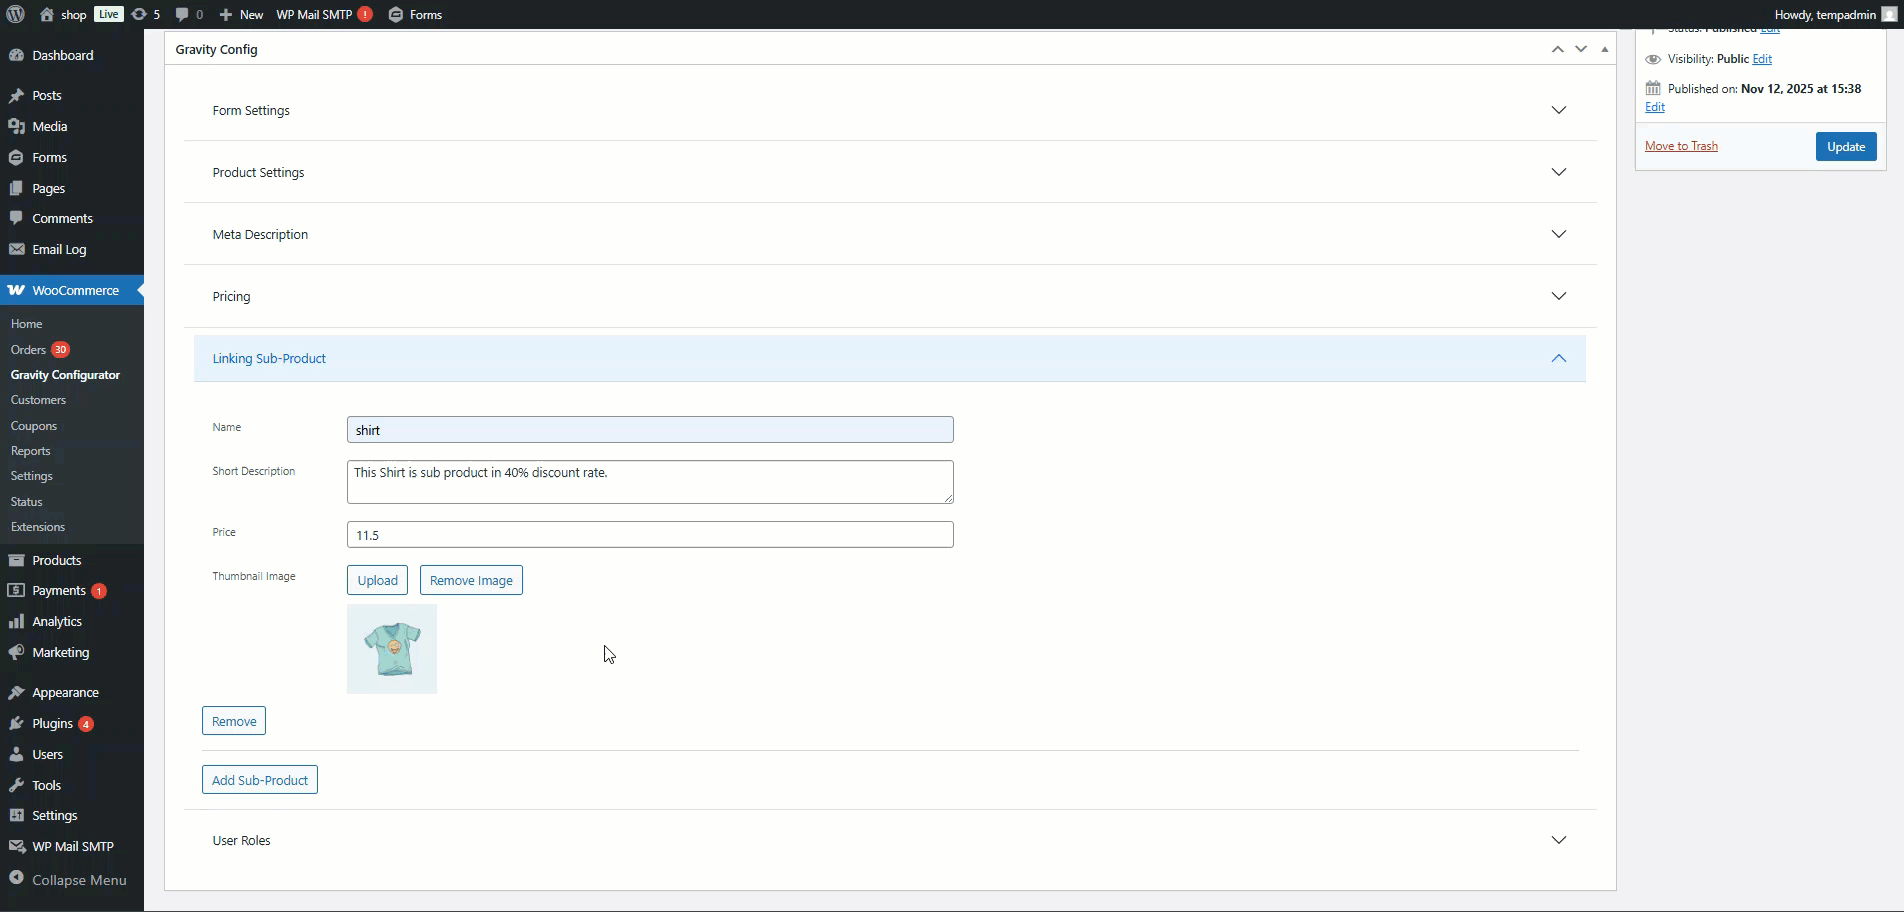The width and height of the screenshot is (1904, 912).
Task: Toggle the Gravity Config panel triangle
Action: [1605, 49]
